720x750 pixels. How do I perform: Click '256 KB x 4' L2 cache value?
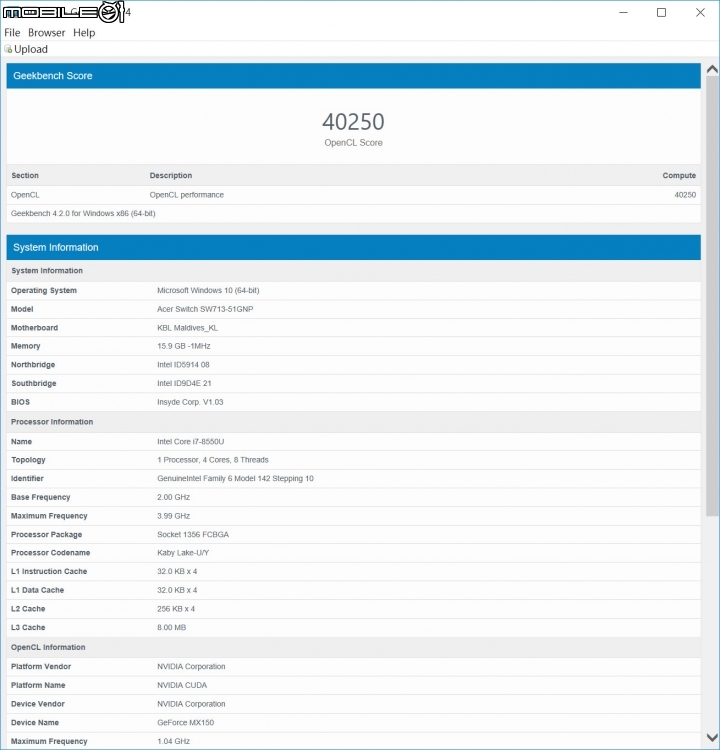coord(176,609)
